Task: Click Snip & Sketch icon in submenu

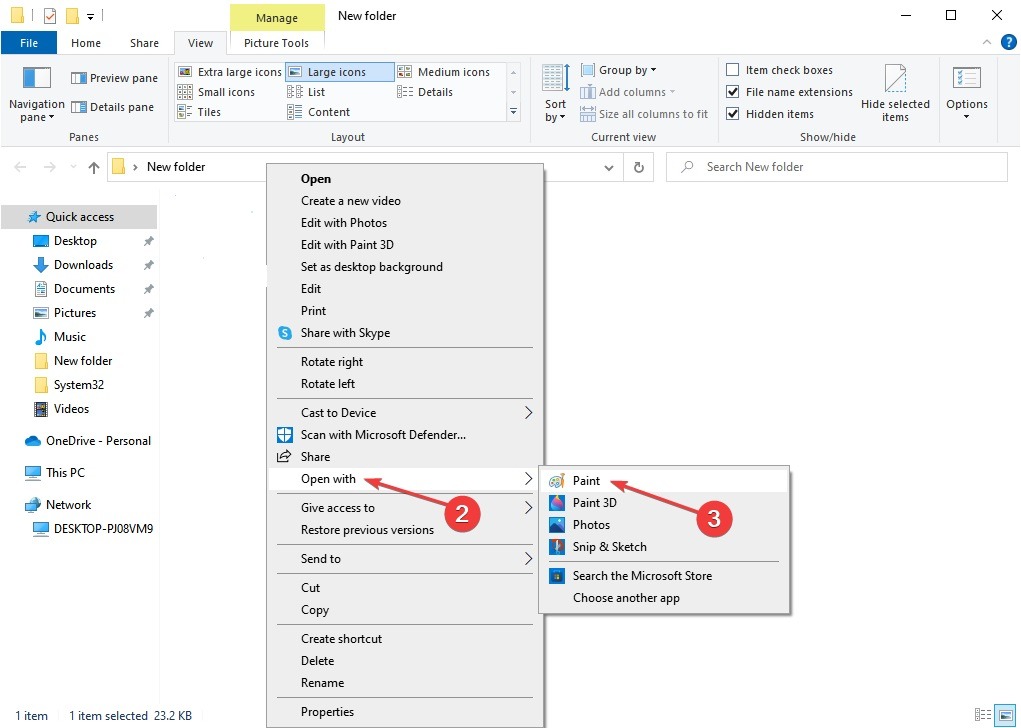Action: pos(557,547)
